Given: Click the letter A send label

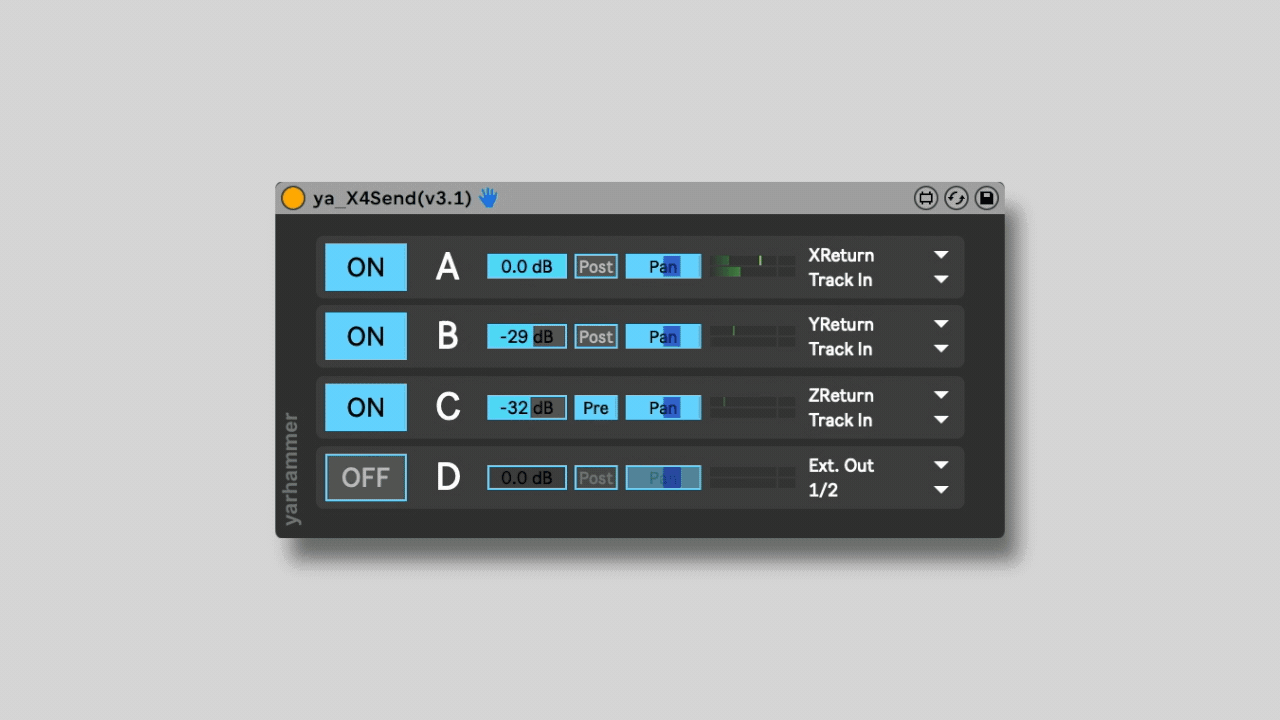Looking at the screenshot, I should click(x=447, y=267).
